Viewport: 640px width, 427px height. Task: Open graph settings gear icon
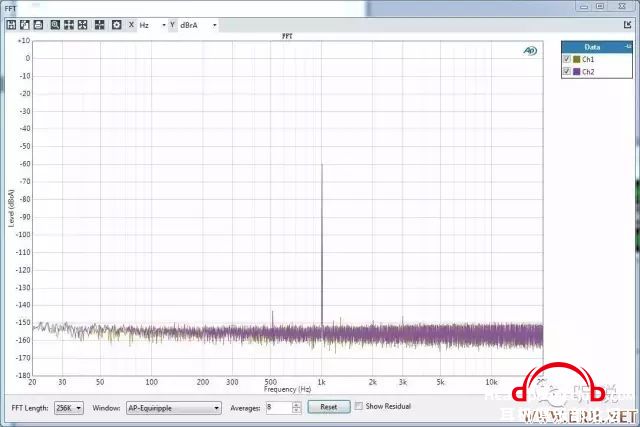tap(117, 25)
